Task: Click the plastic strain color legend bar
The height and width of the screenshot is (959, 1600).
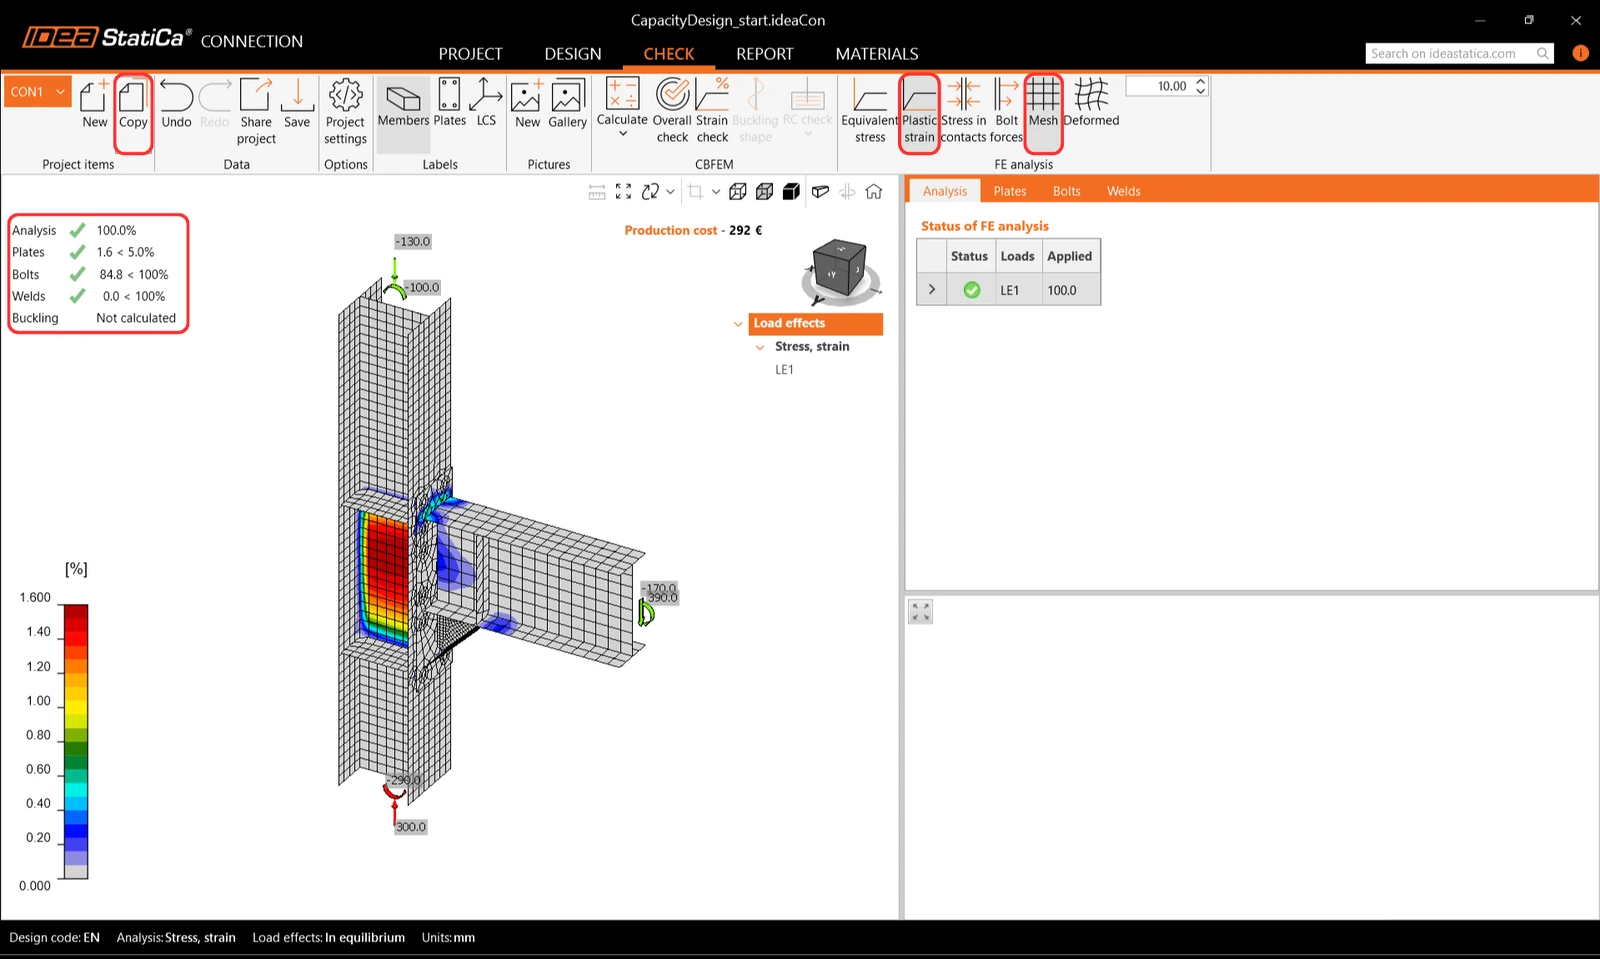Action: pyautogui.click(x=76, y=741)
